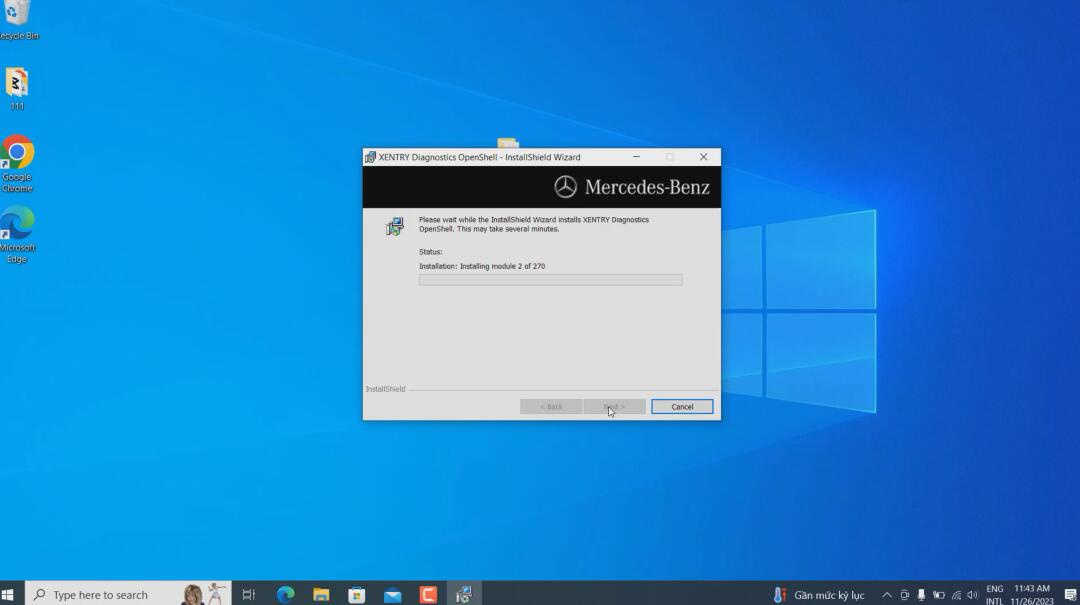Open the Mail app from the taskbar
Screen dimensions: 1080x605
click(x=393, y=594)
